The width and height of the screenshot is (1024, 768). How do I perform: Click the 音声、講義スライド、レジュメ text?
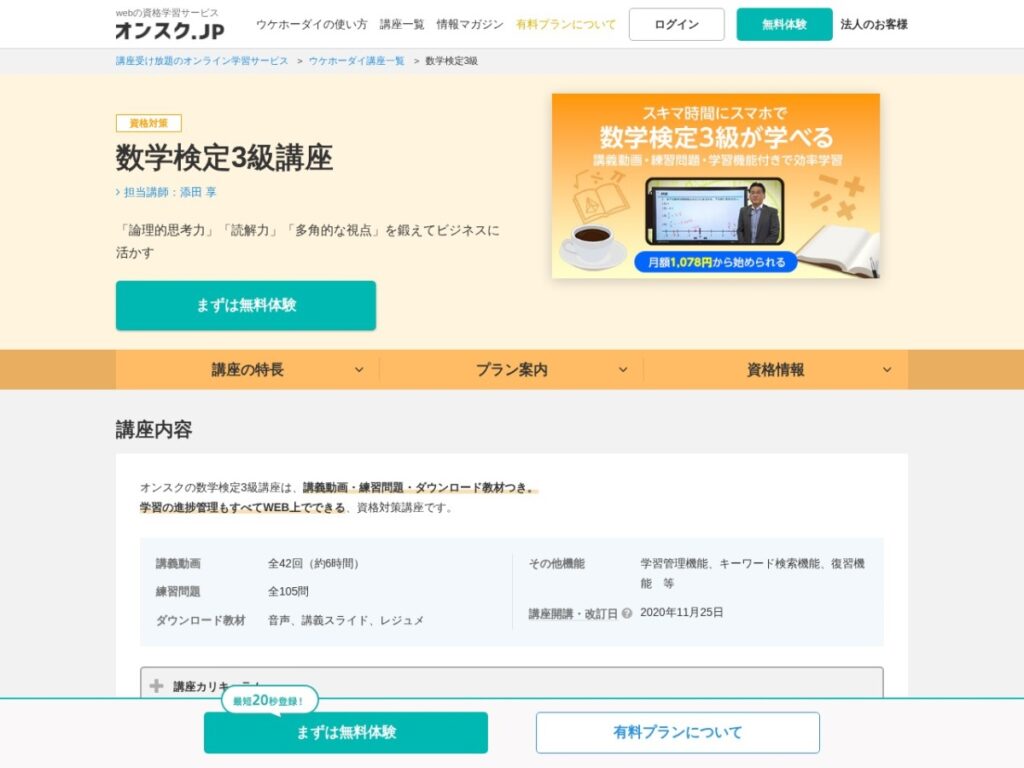[345, 620]
